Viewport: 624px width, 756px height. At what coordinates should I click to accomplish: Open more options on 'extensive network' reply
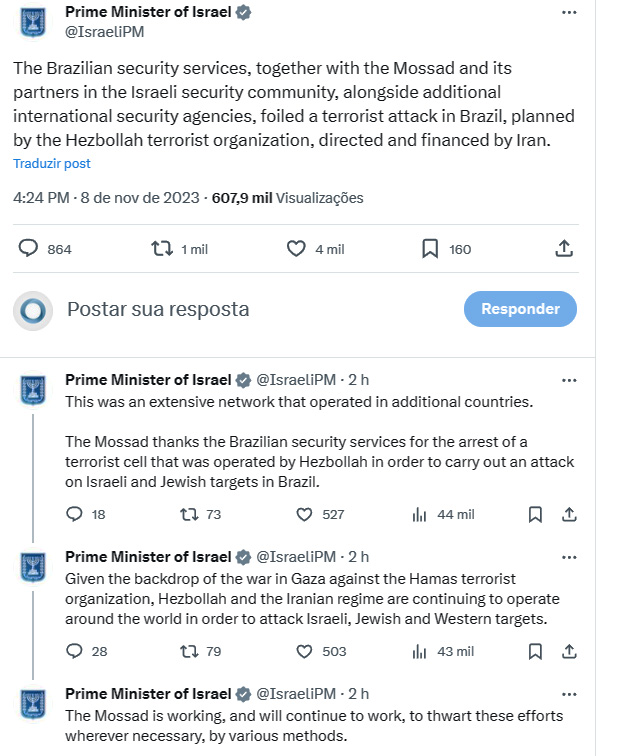569,380
